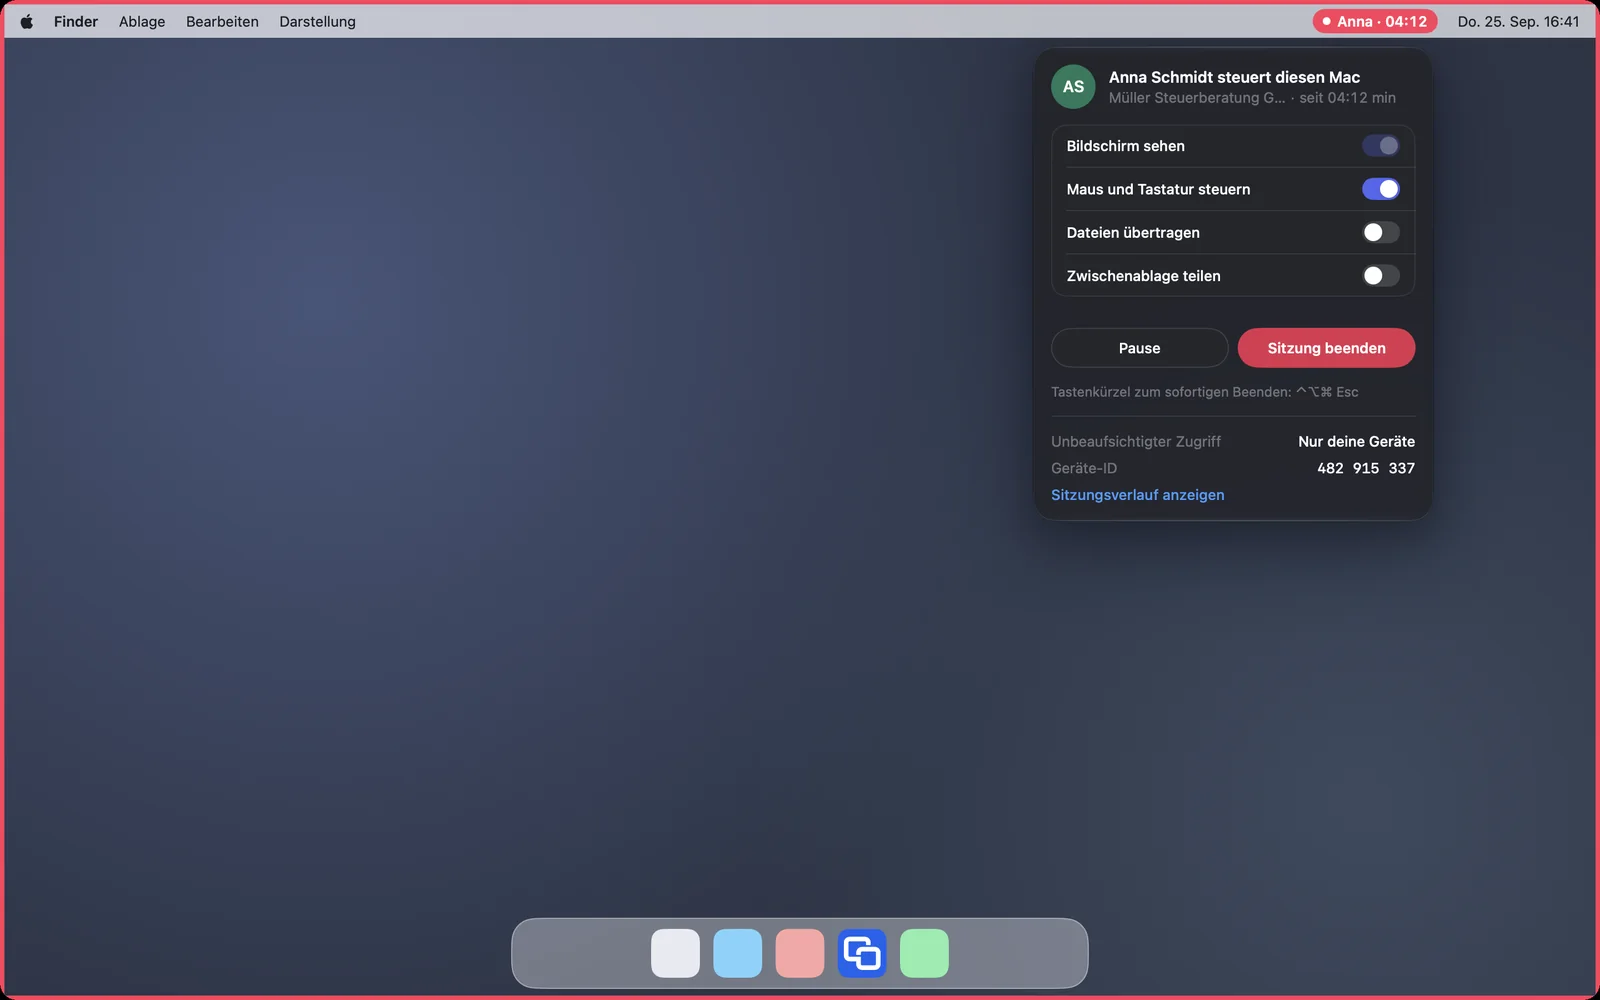The image size is (1600, 1000).
Task: Turn on Zwischenablage teilen
Action: [x=1380, y=275]
